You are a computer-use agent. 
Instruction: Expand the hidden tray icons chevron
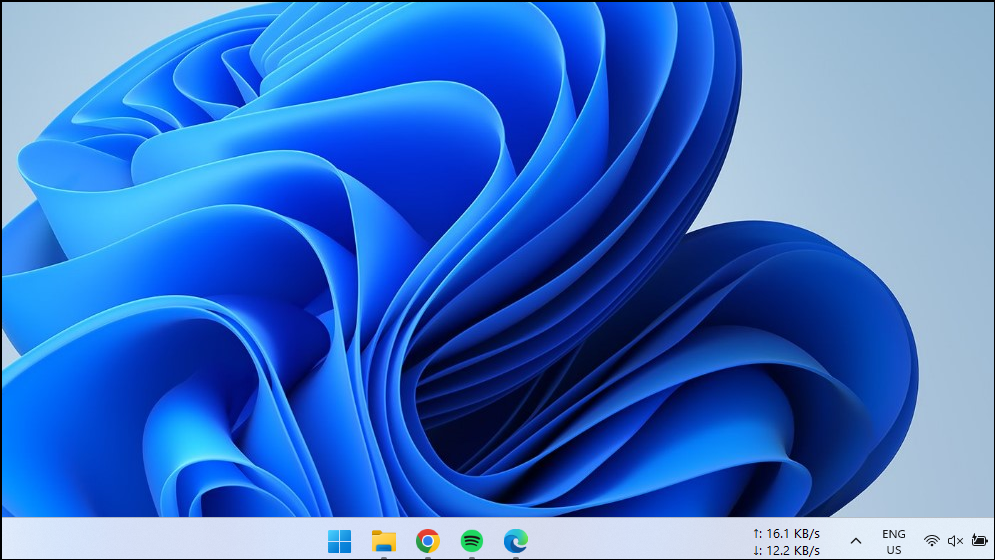[x=856, y=541]
